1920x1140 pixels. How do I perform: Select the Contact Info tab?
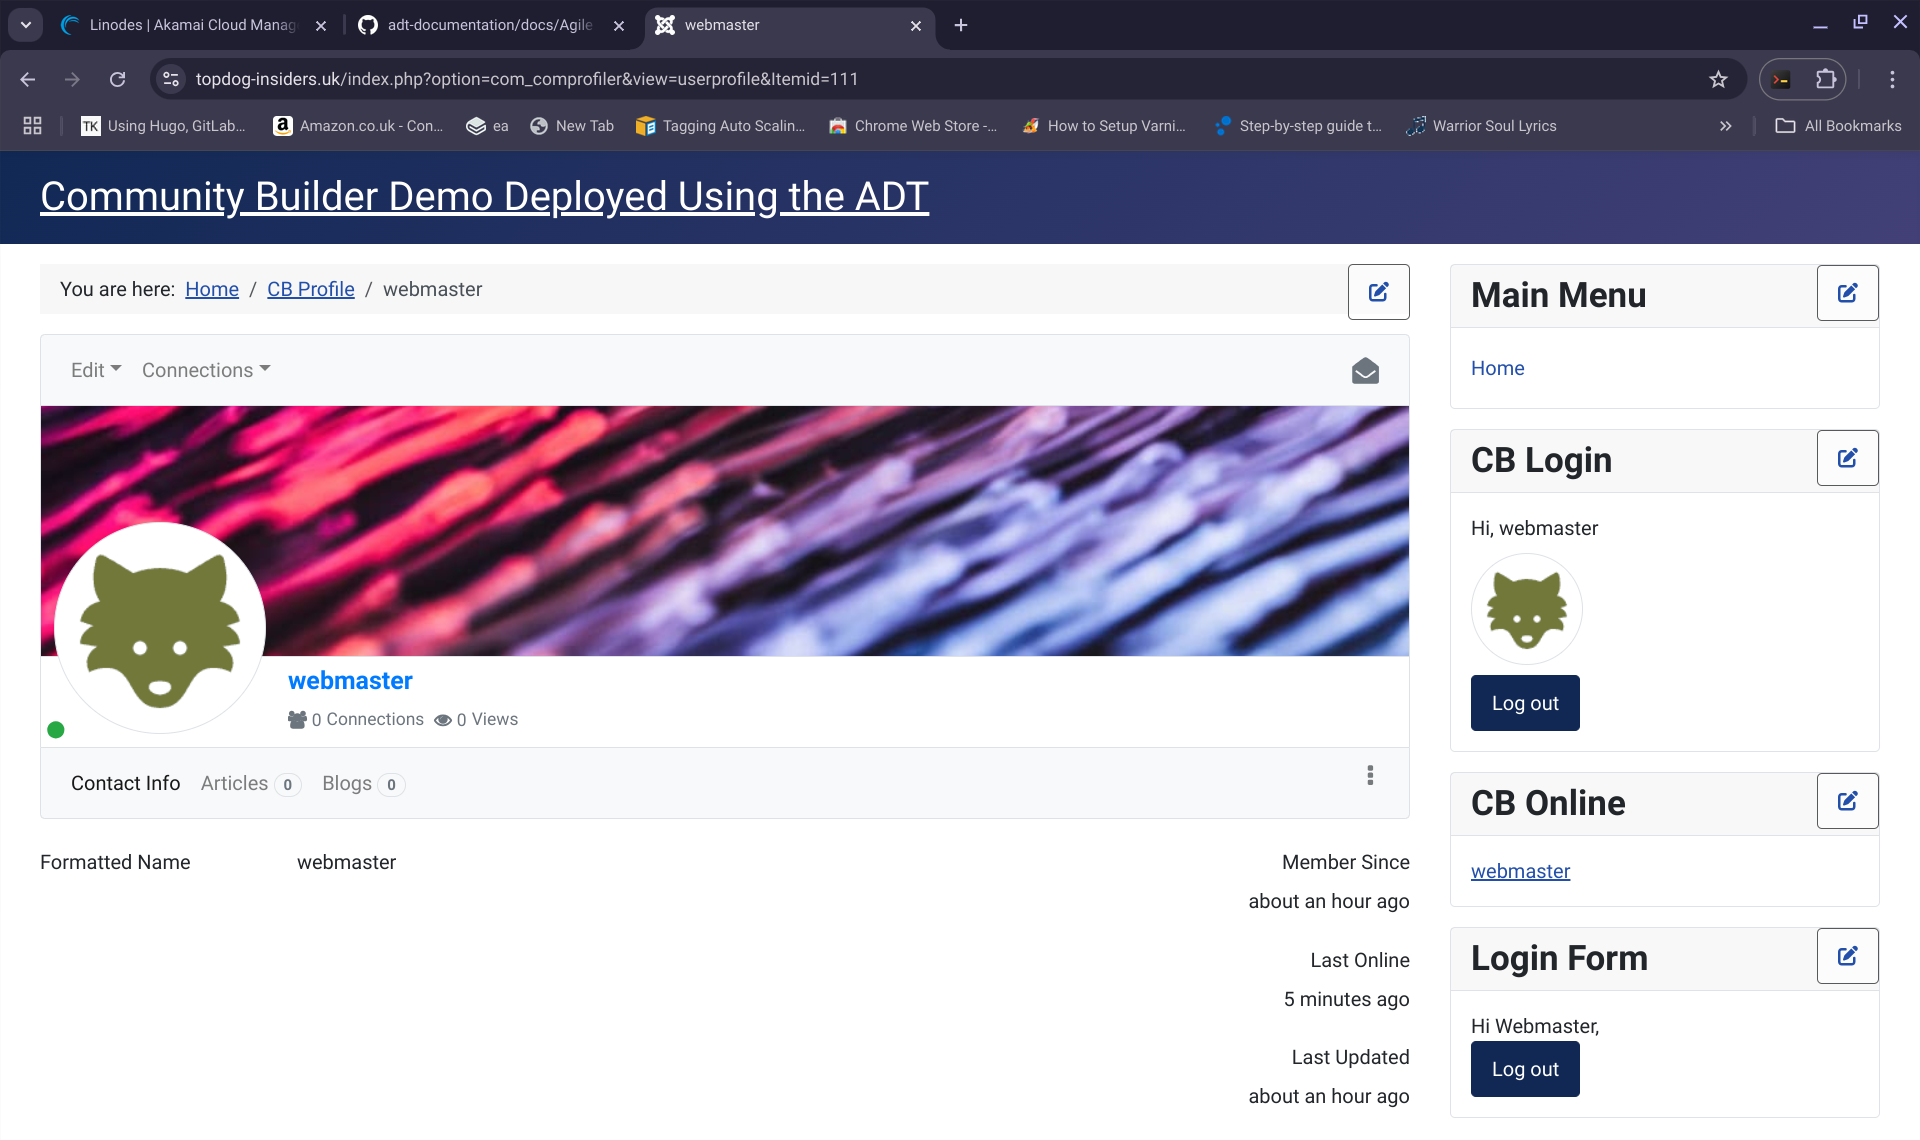125,783
